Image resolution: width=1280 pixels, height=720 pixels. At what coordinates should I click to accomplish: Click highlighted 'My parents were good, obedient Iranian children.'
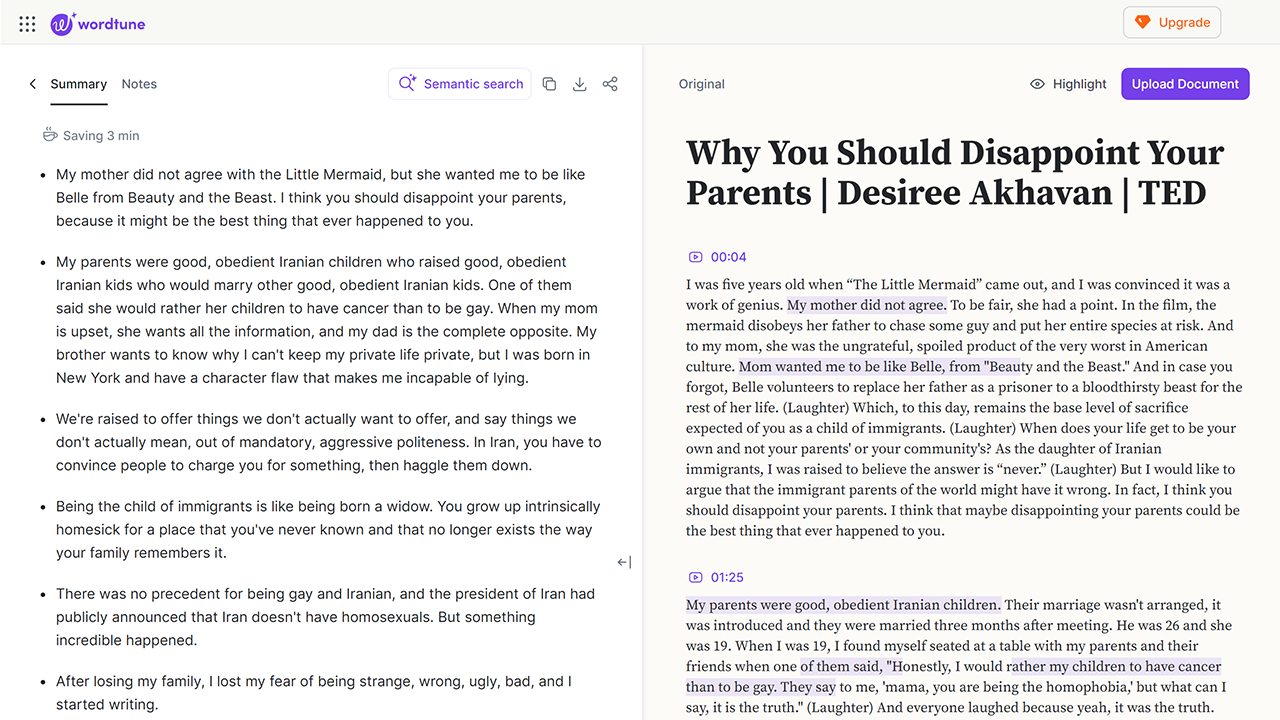click(x=843, y=605)
